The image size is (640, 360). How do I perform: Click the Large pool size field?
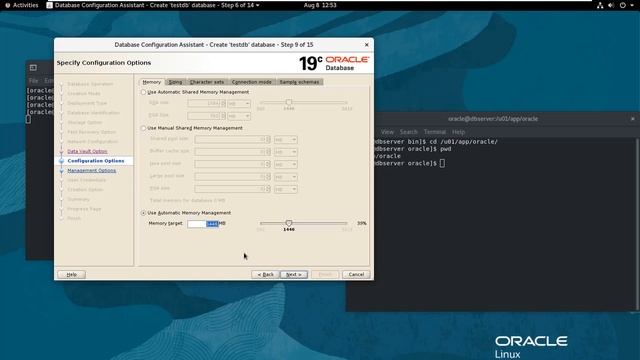click(x=230, y=177)
